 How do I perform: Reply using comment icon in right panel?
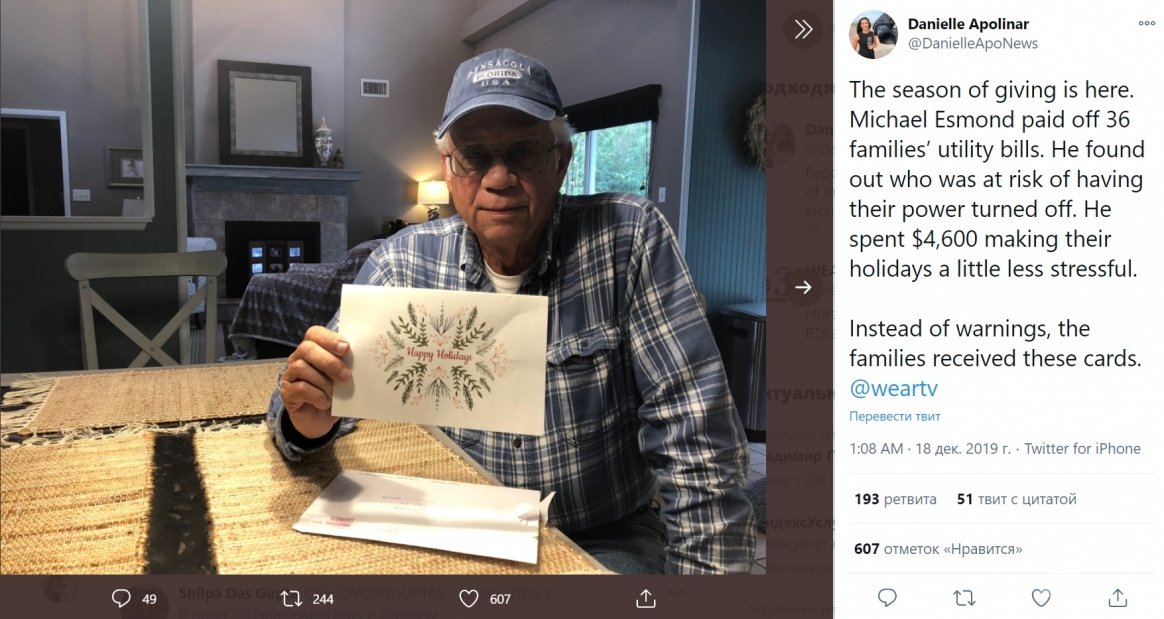click(x=887, y=598)
